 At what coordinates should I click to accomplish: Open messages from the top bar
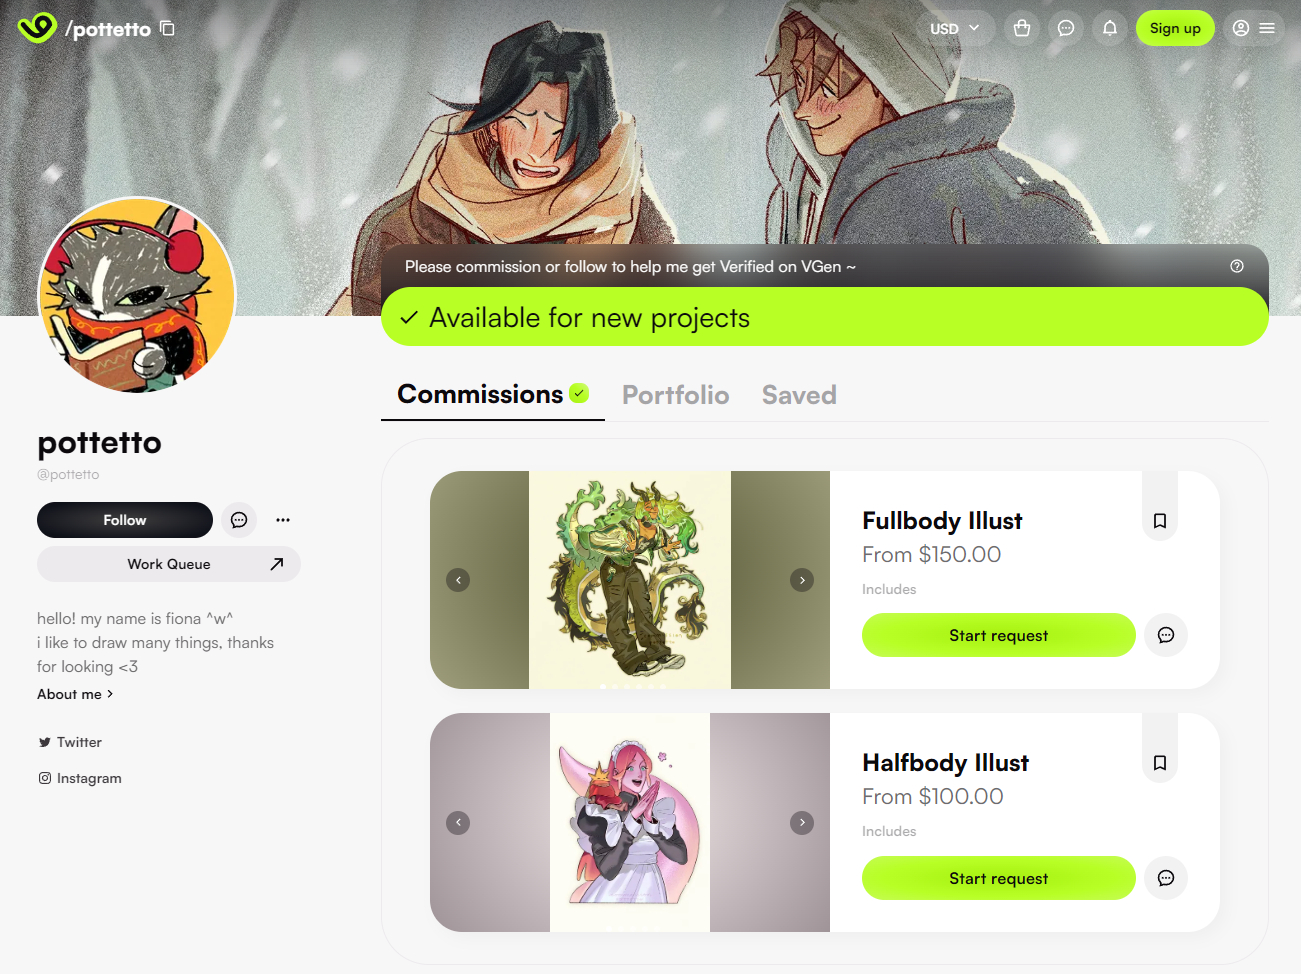pos(1066,28)
